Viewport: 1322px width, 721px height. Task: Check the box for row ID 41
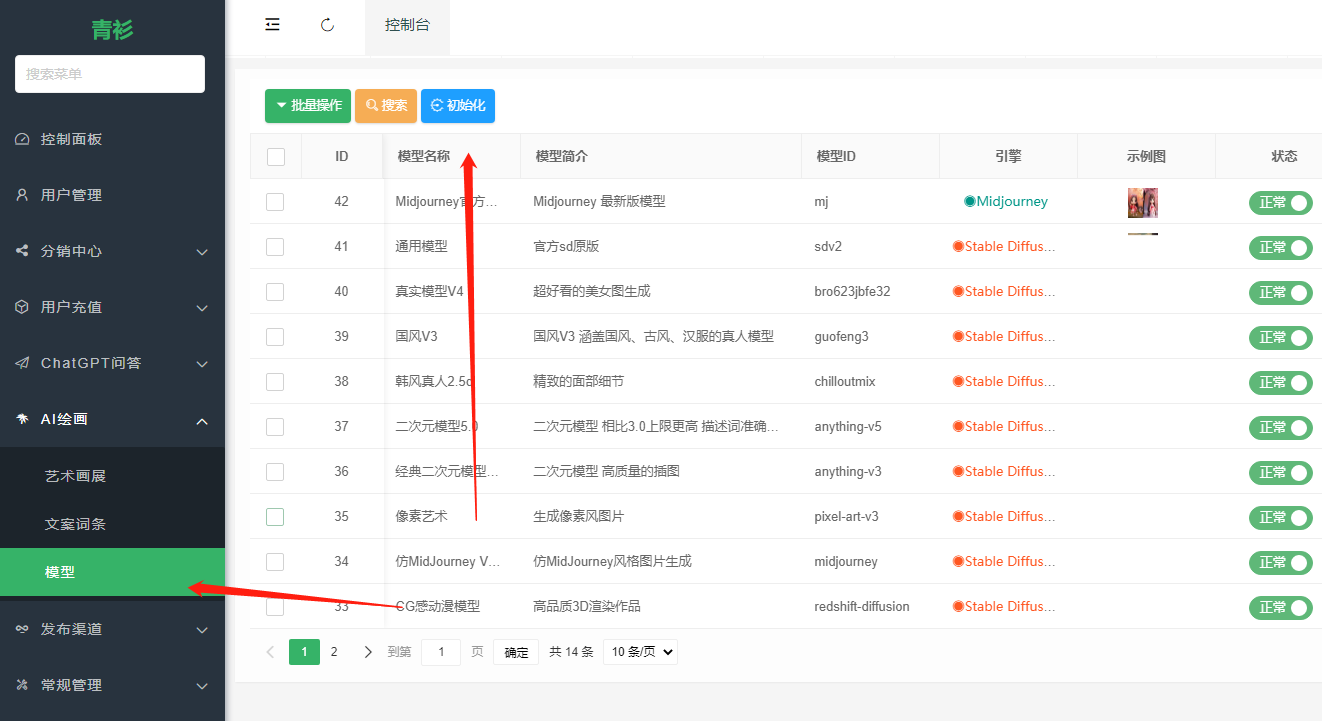pyautogui.click(x=275, y=247)
